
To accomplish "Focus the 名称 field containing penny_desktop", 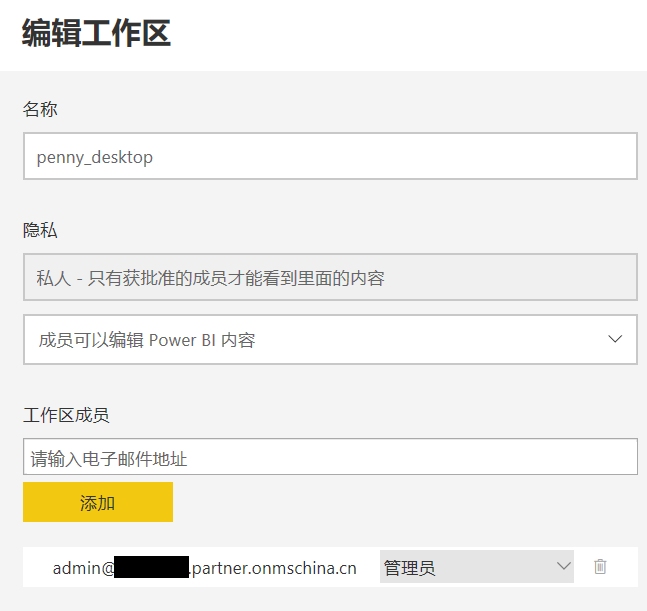I will coord(330,157).
